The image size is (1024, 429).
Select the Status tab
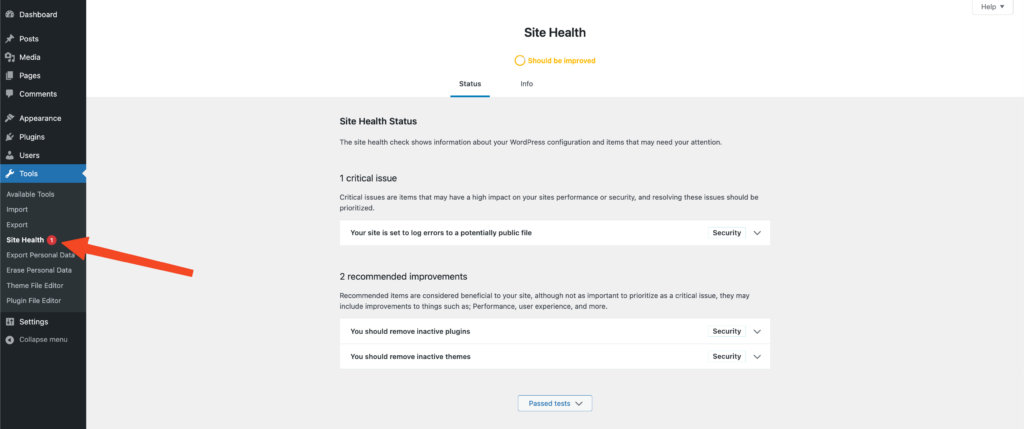tap(469, 84)
